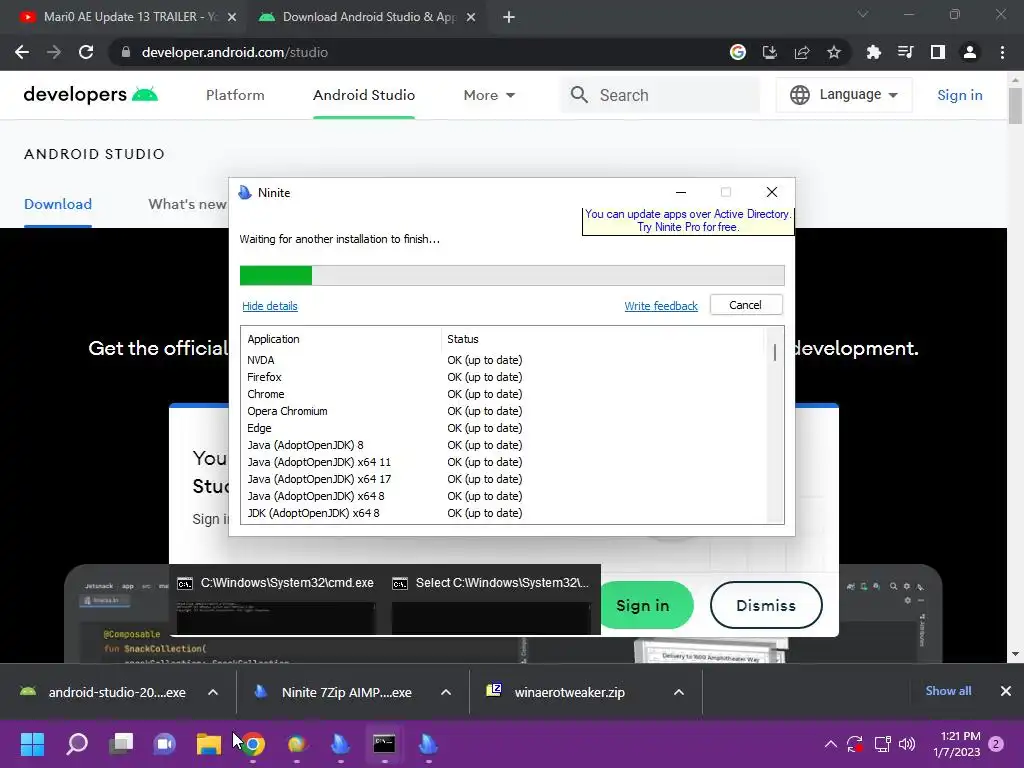This screenshot has height=768, width=1024.
Task: Click the green Sign in button
Action: [643, 605]
